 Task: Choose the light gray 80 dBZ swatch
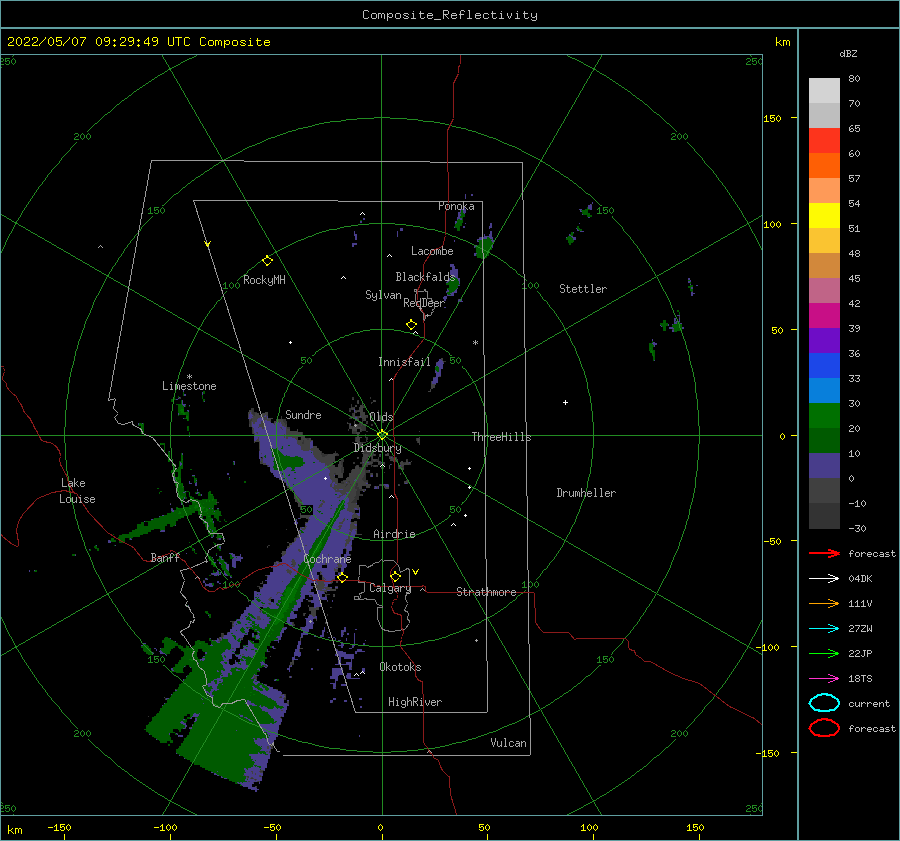tap(824, 90)
